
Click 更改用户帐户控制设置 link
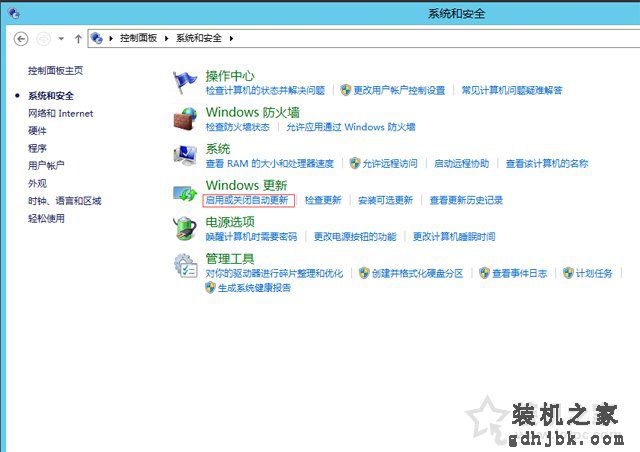point(399,90)
